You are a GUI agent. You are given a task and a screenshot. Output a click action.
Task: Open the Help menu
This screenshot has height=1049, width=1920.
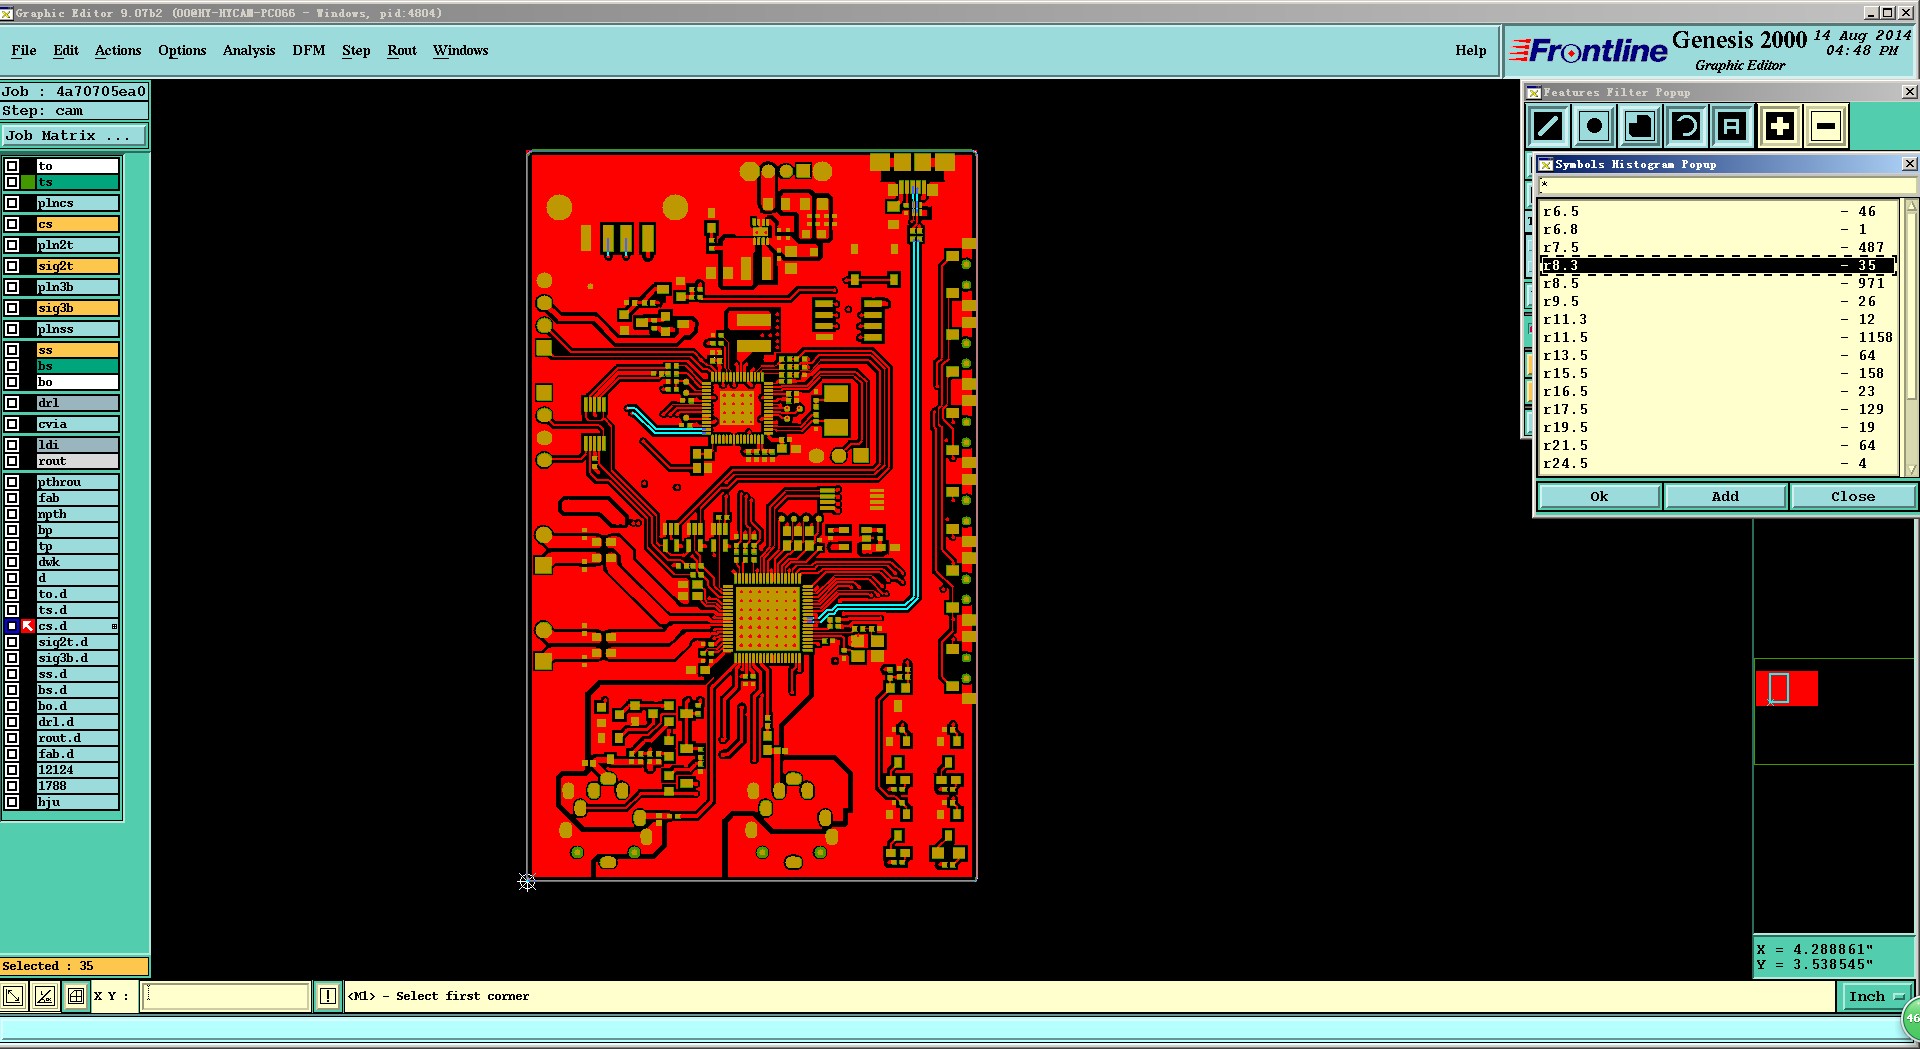point(1471,50)
